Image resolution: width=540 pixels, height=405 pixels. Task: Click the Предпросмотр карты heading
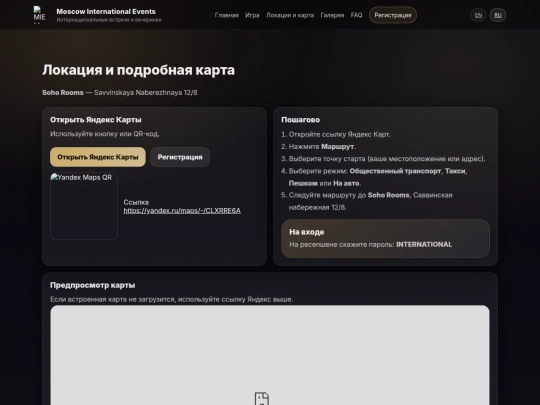(92, 285)
